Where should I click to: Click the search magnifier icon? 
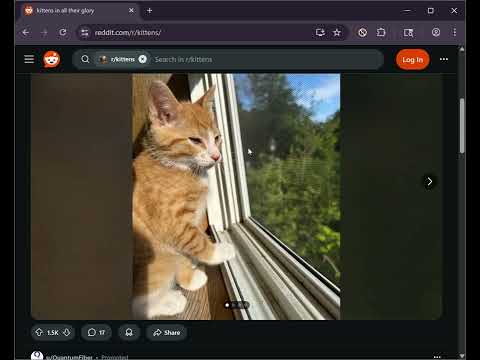(85, 59)
